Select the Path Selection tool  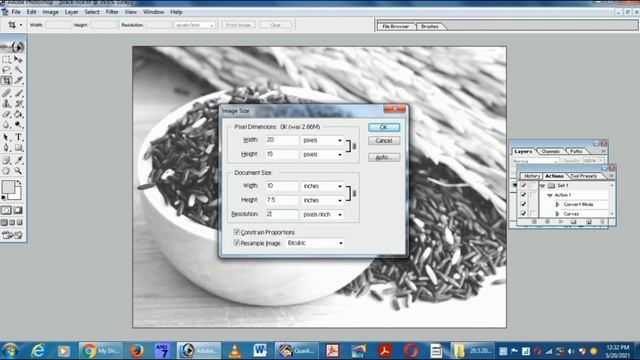coord(6,137)
